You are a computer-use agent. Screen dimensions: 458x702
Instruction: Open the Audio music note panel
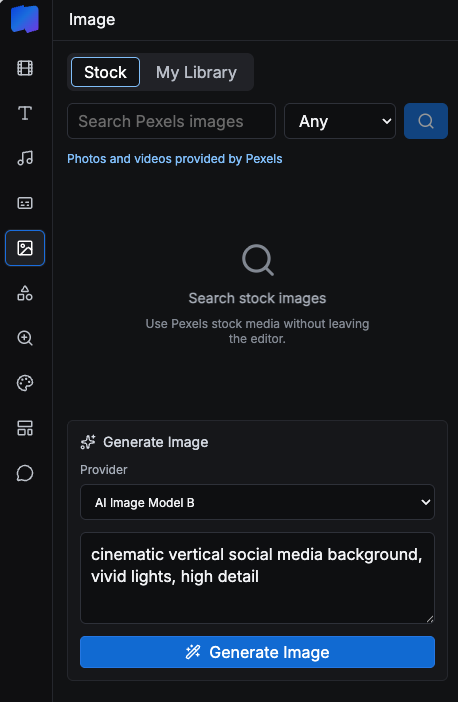click(25, 158)
